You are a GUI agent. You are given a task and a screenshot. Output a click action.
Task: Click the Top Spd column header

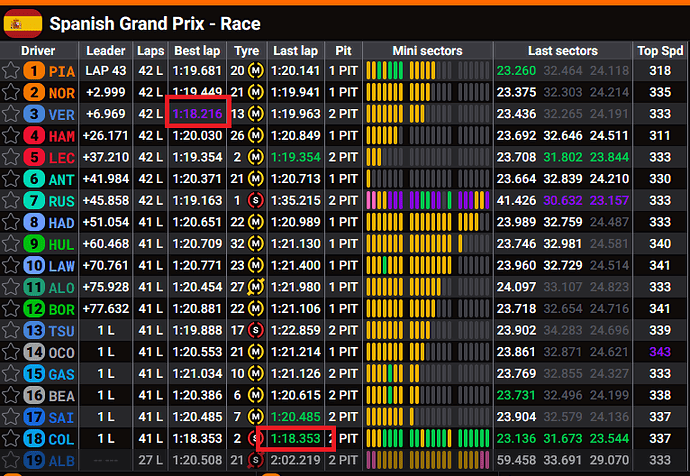660,51
